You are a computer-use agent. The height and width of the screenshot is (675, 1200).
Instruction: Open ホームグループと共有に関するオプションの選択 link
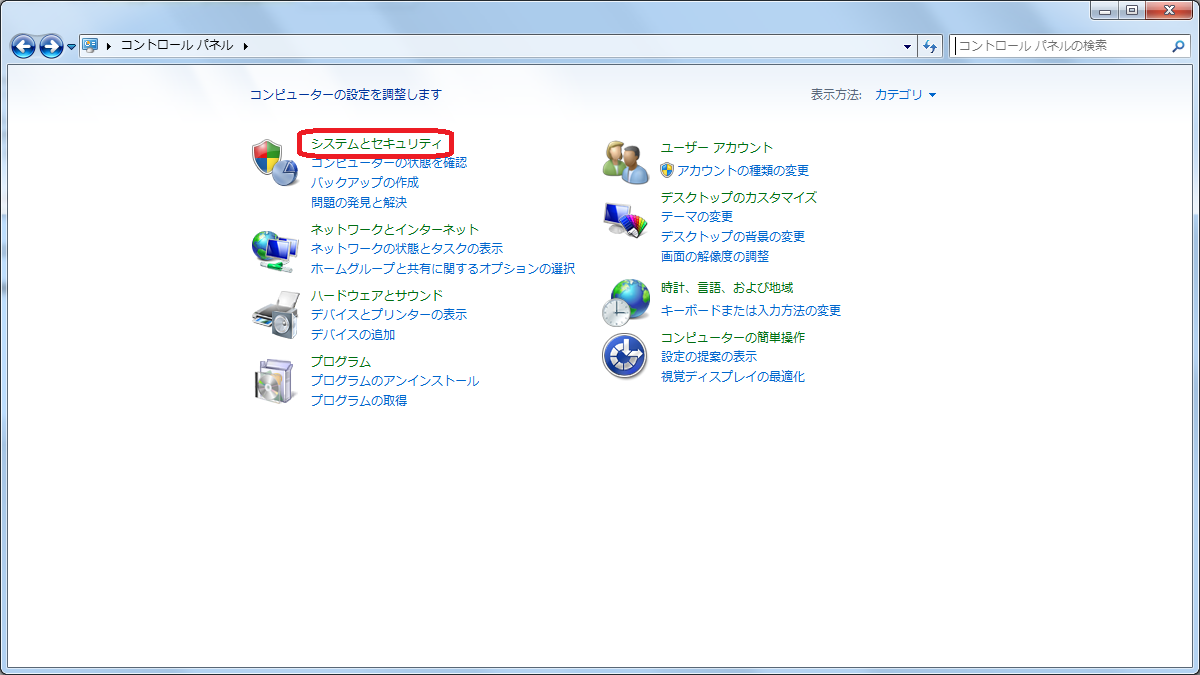[442, 269]
